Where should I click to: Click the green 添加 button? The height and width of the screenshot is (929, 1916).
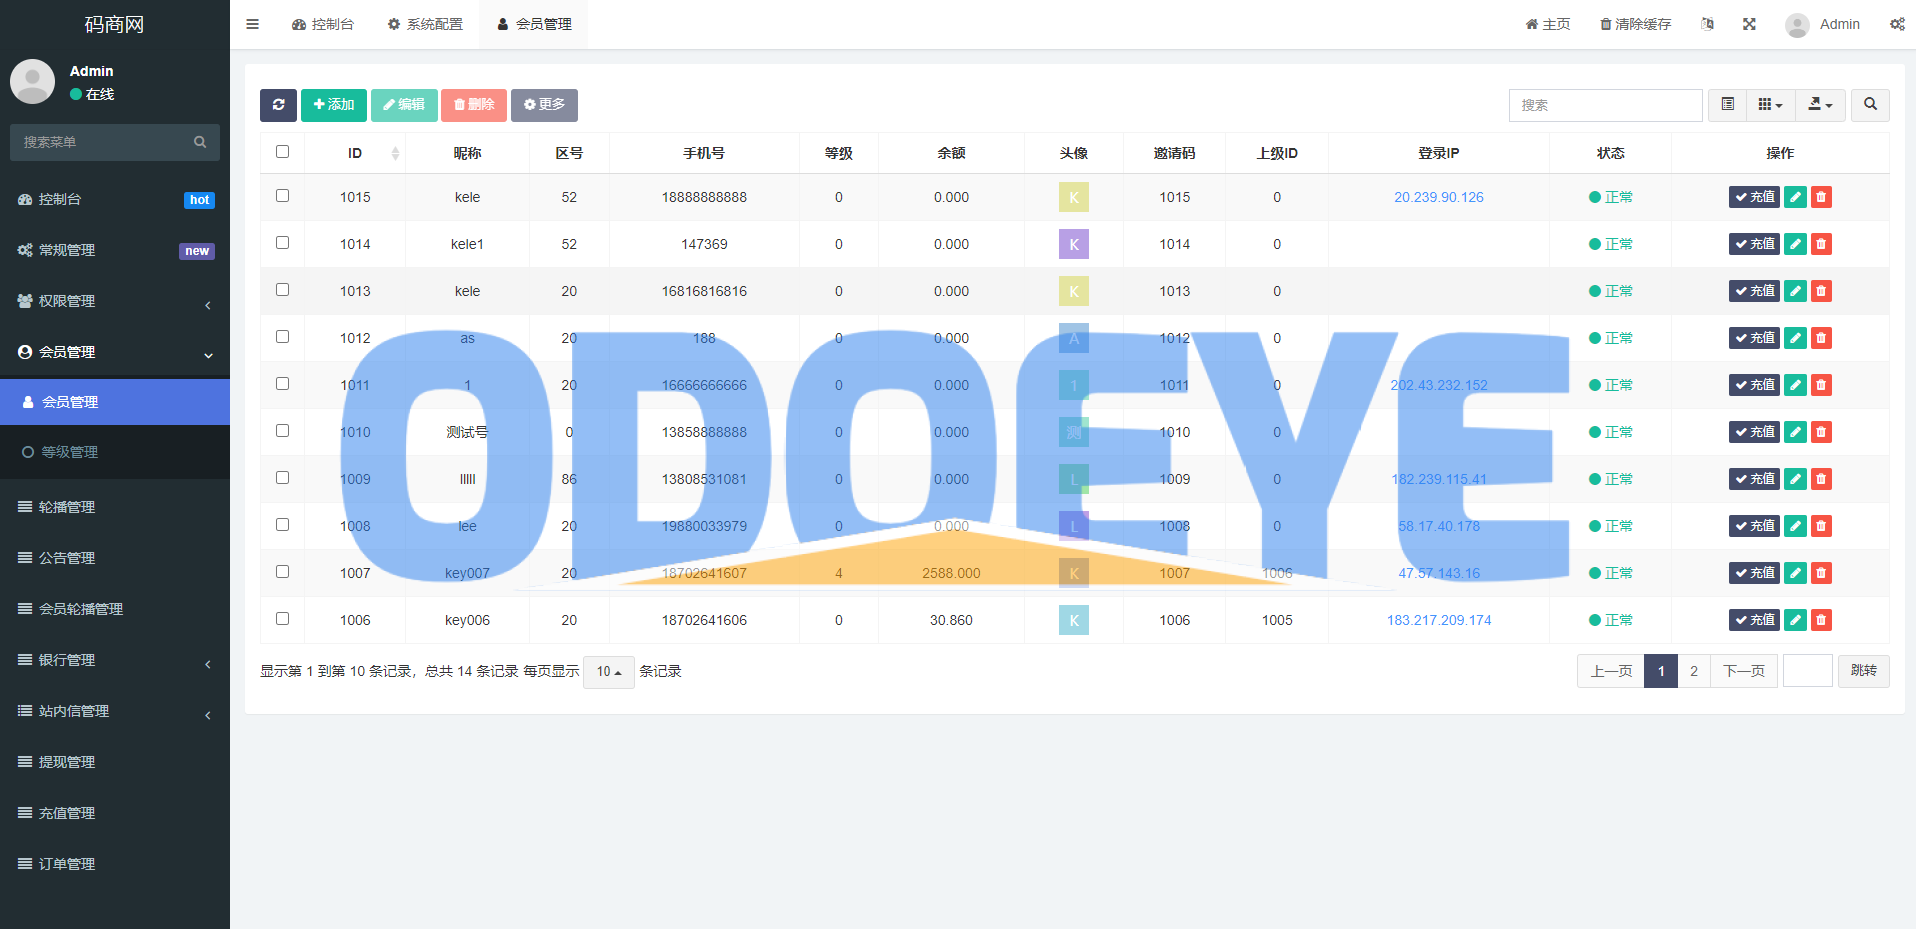click(333, 105)
